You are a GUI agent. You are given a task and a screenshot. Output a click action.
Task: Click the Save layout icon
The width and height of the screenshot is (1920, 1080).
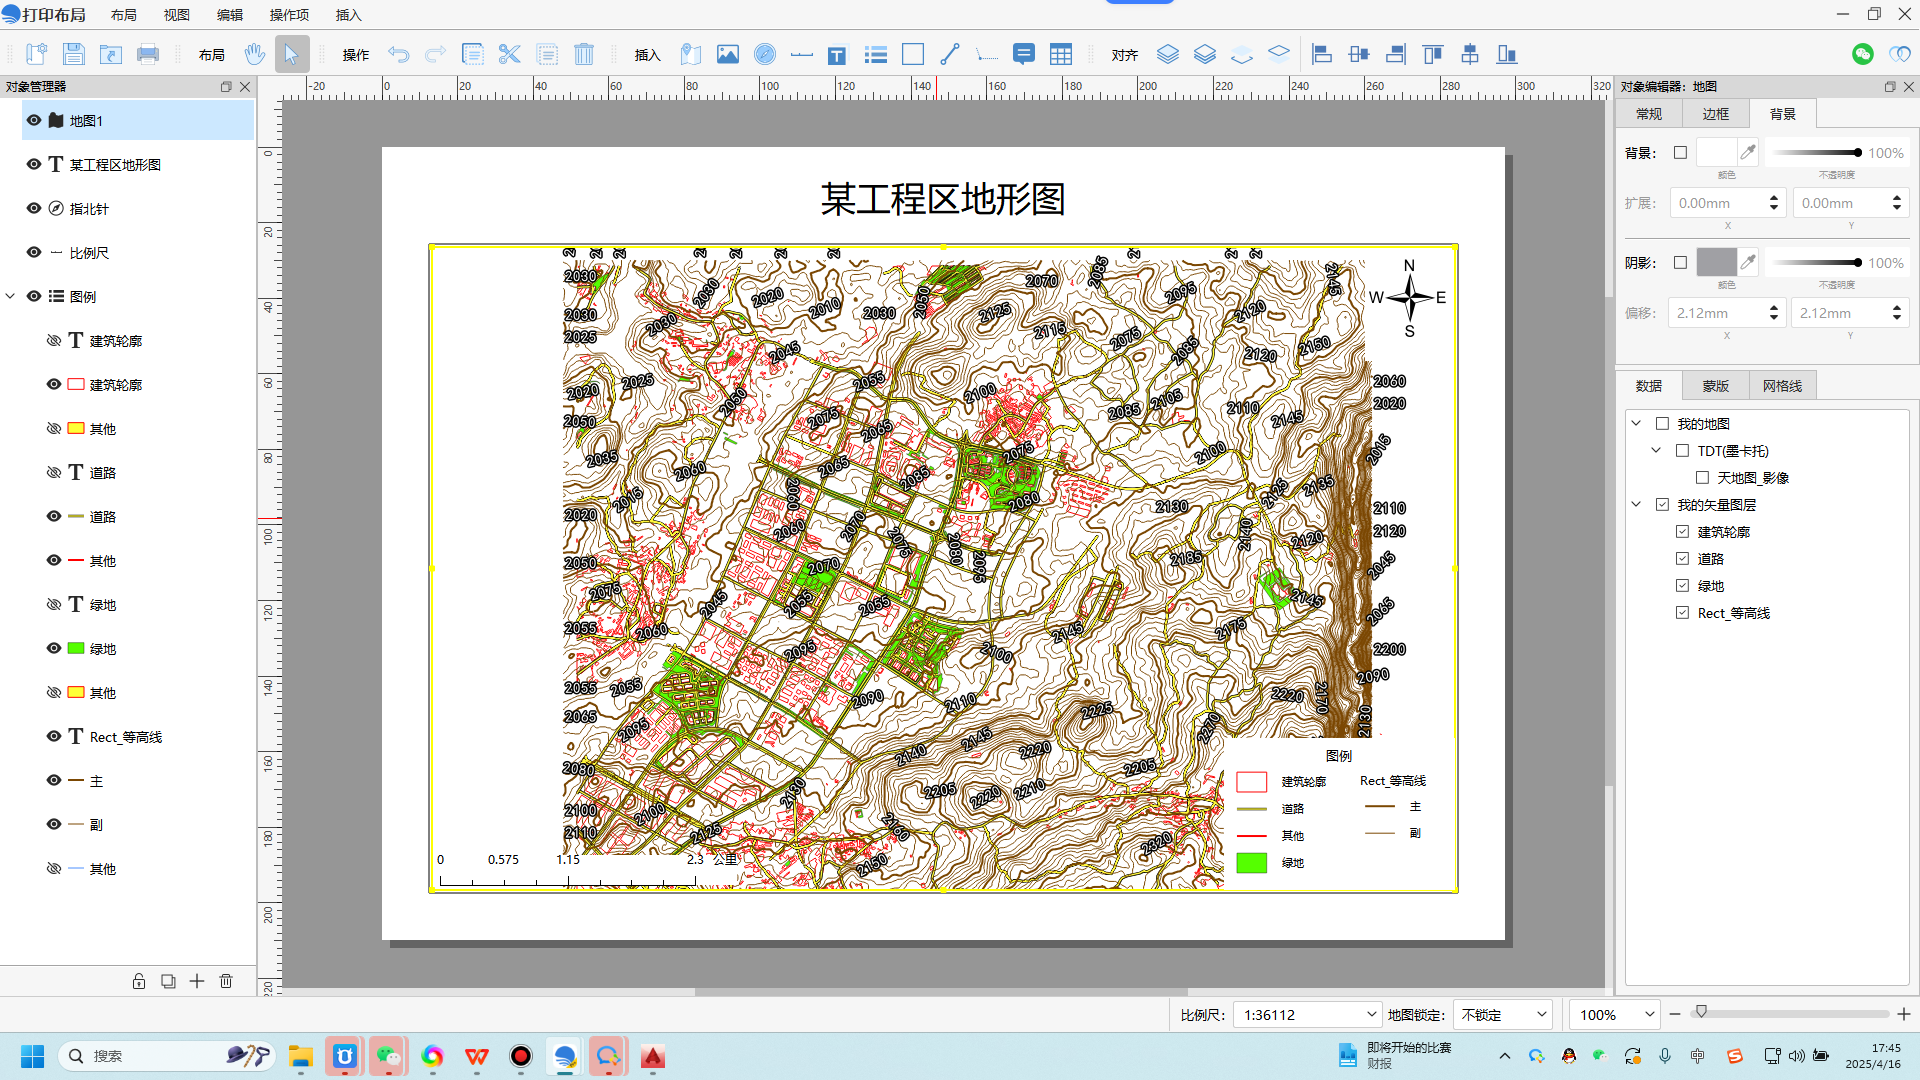(73, 54)
